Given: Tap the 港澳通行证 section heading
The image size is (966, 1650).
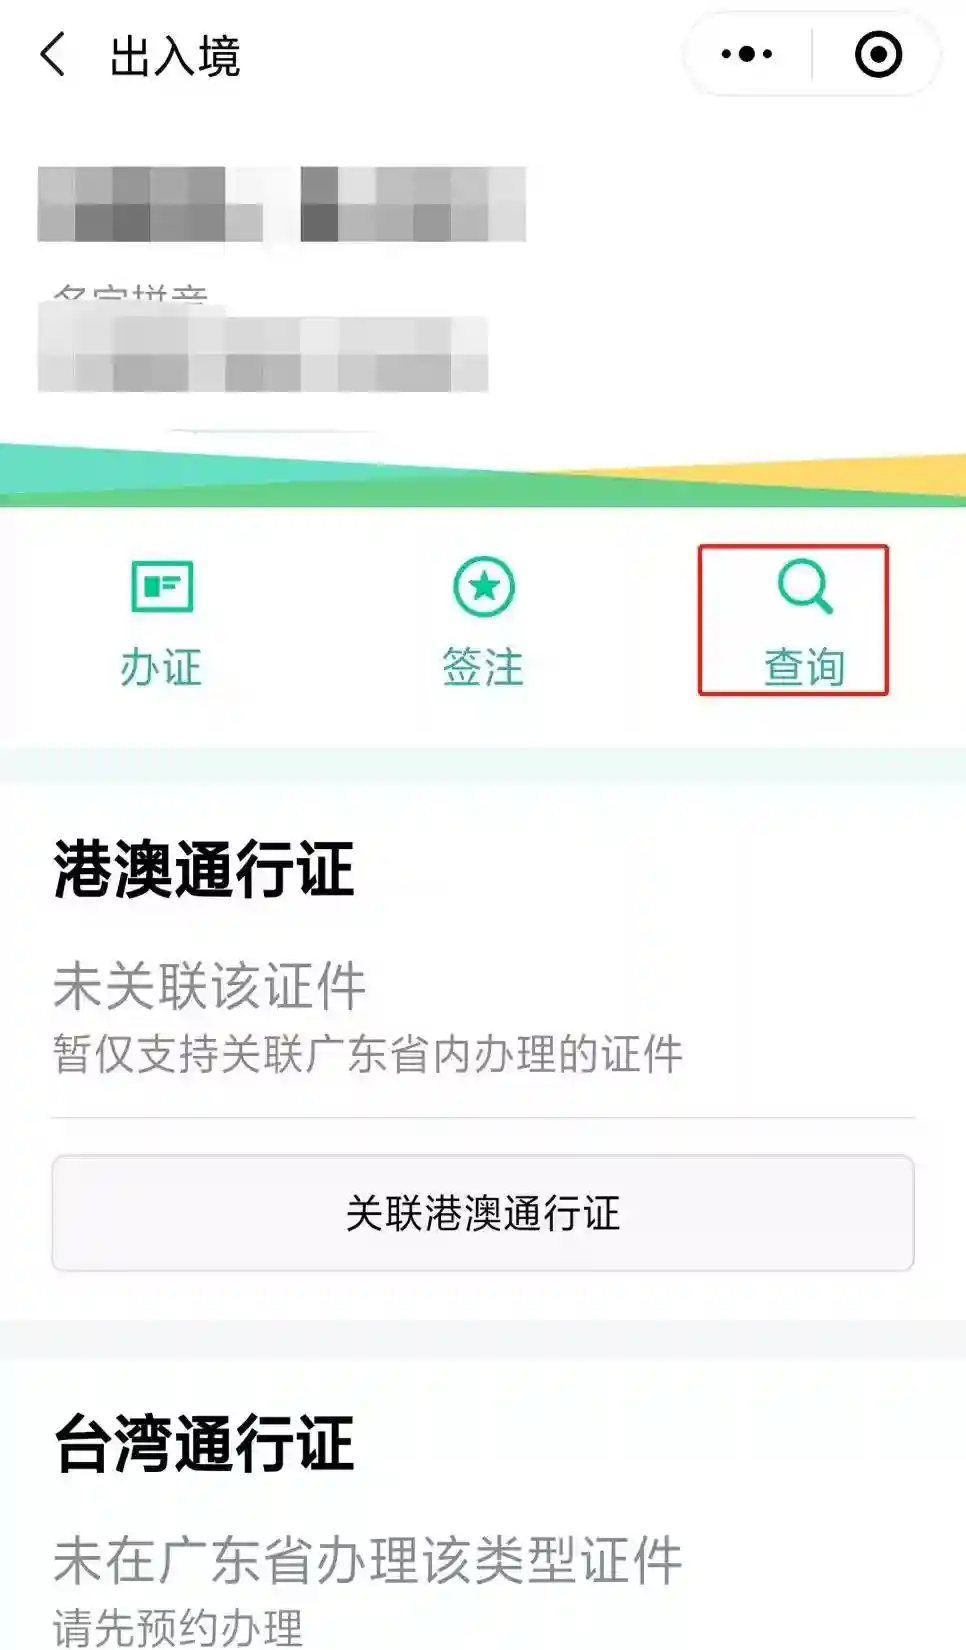Looking at the screenshot, I should pyautogui.click(x=204, y=869).
